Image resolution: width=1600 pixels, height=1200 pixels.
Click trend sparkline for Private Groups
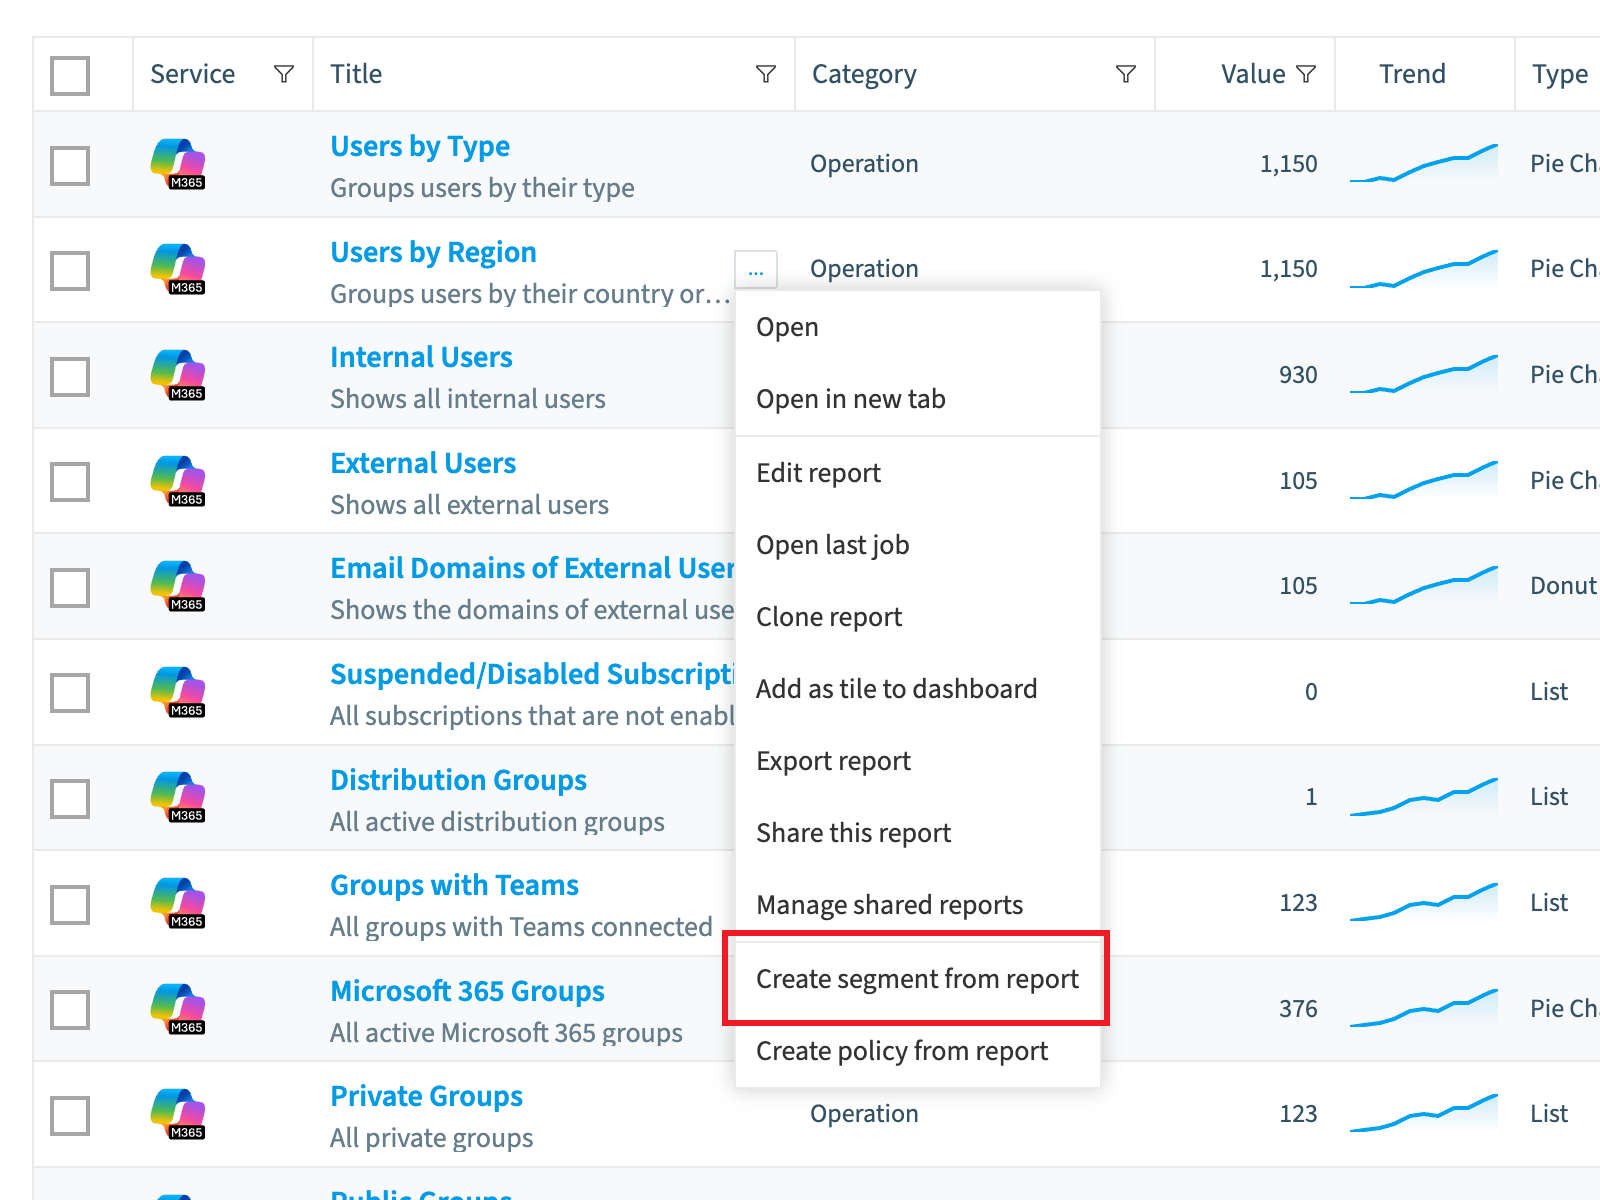(x=1424, y=1113)
